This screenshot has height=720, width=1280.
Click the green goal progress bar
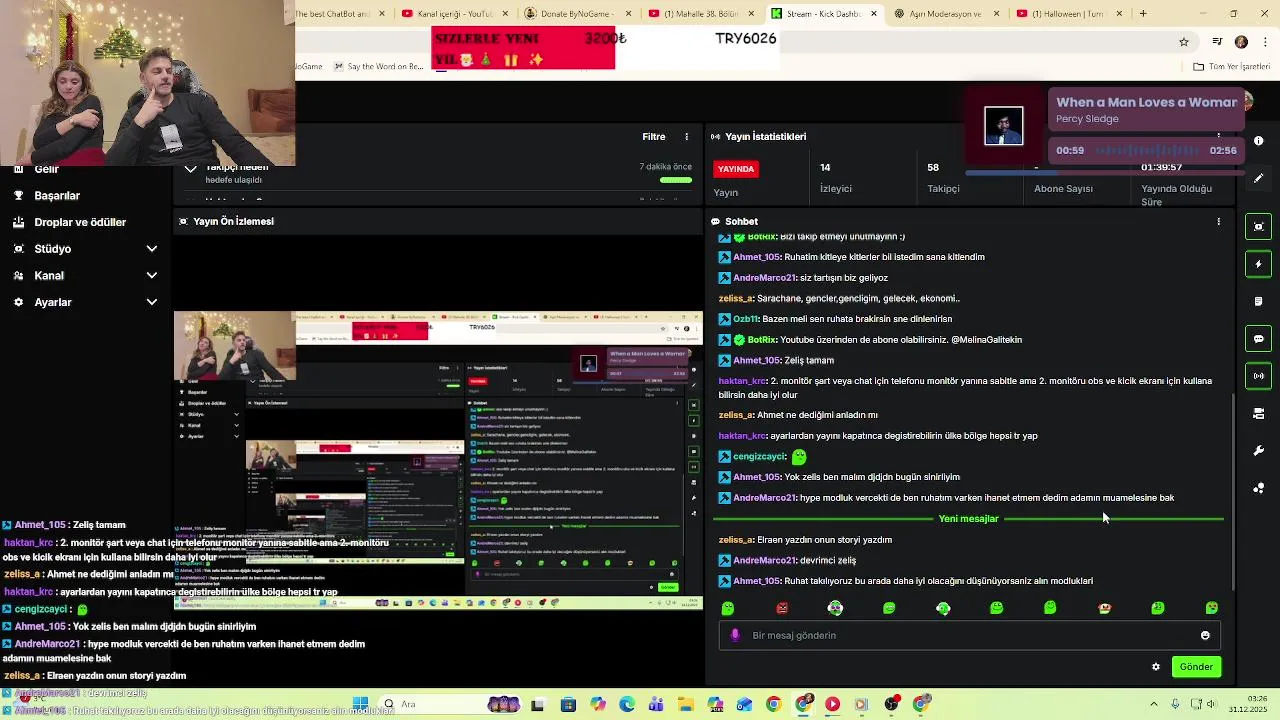coord(676,180)
